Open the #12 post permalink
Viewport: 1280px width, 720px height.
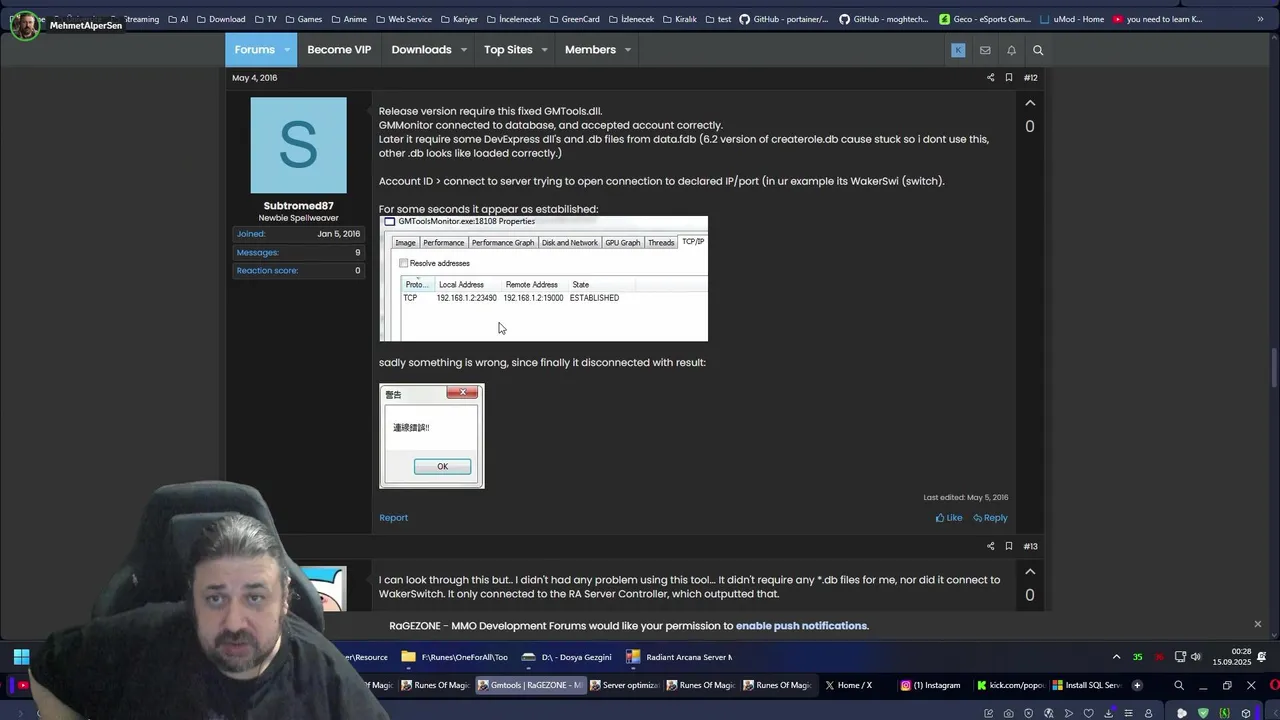tap(1030, 78)
